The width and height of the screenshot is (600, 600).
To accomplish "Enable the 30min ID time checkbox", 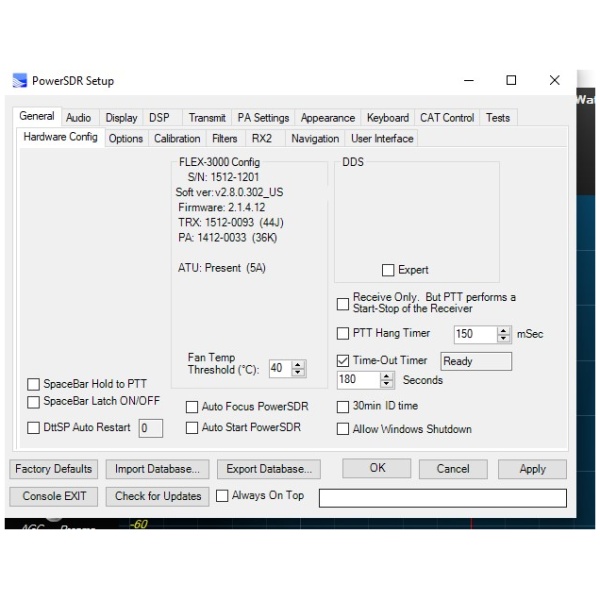I will tap(343, 407).
